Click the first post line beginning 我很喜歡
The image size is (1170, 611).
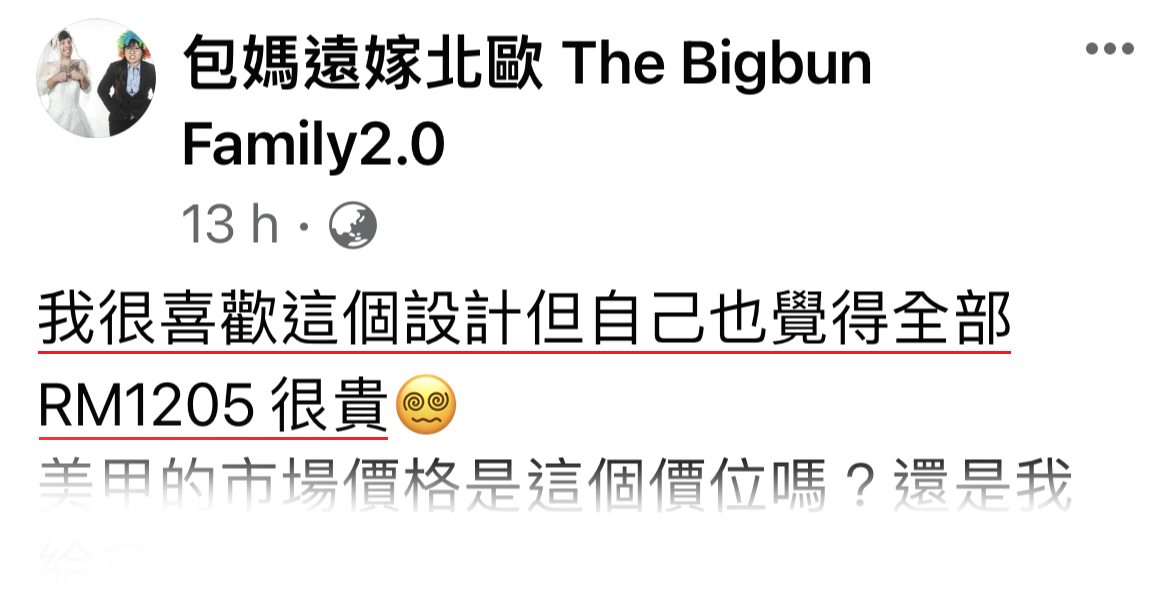525,319
